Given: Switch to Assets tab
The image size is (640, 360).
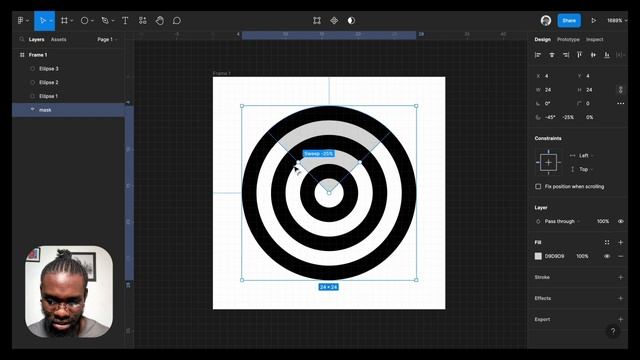Looking at the screenshot, I should [58, 40].
